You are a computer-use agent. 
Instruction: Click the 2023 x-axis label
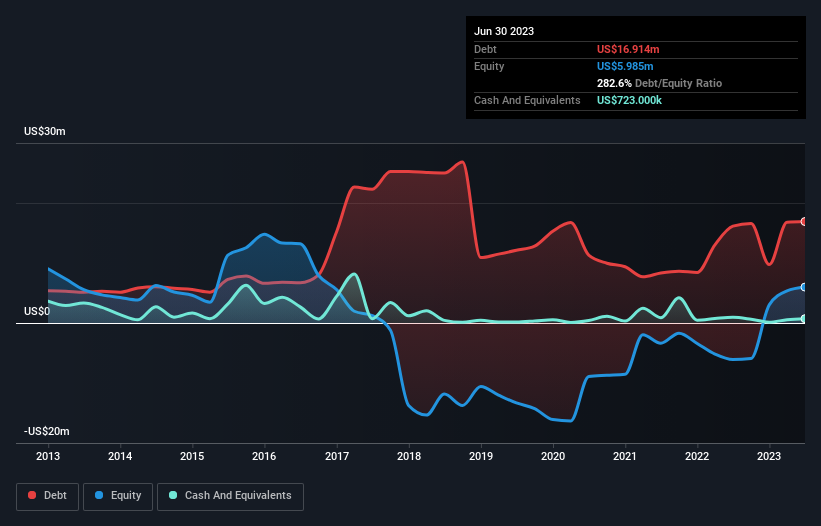pos(769,456)
